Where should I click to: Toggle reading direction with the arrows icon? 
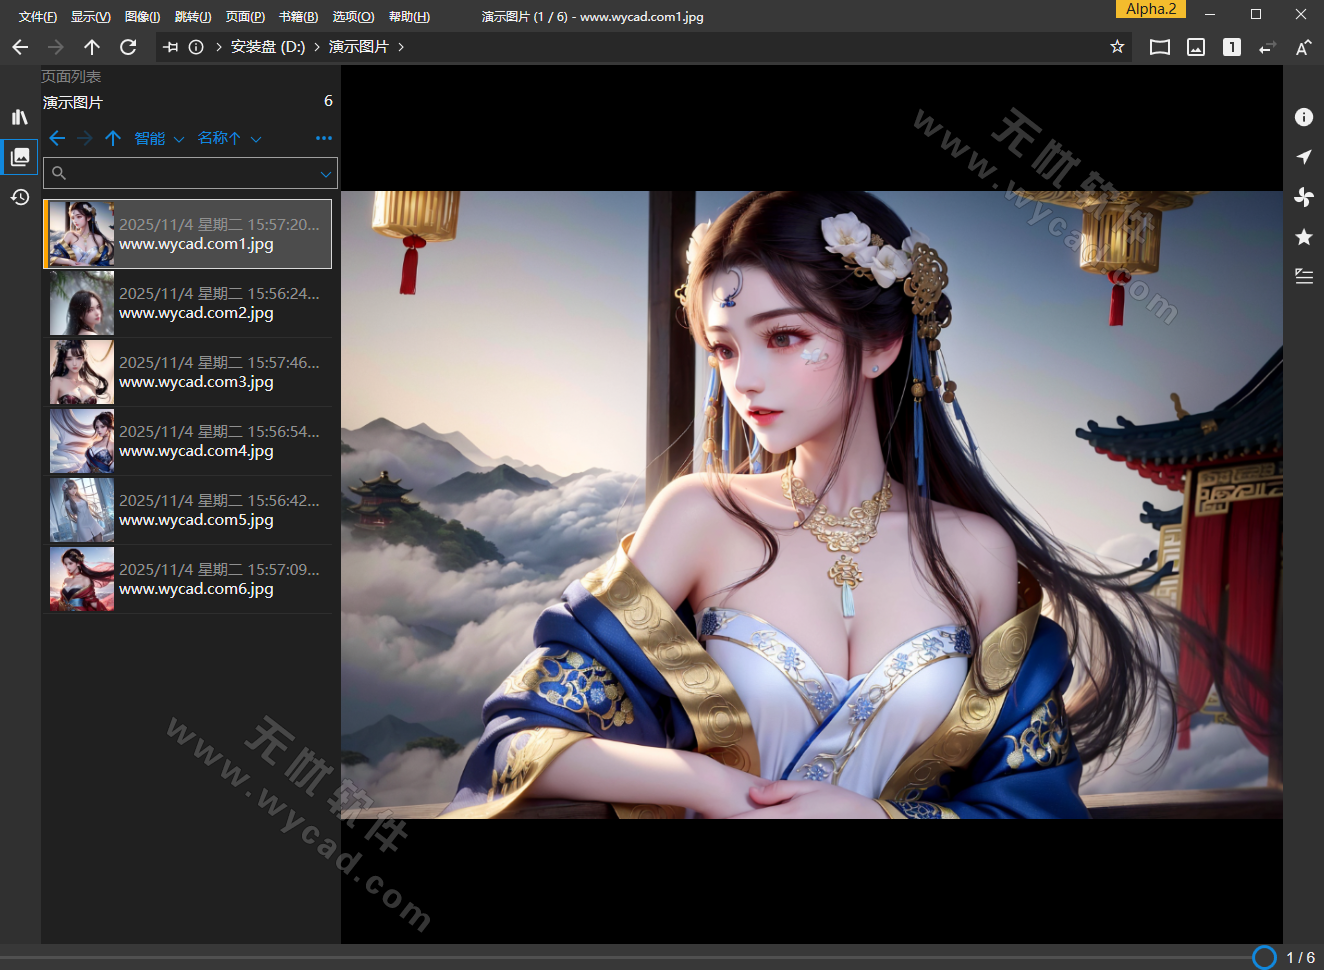point(1267,46)
